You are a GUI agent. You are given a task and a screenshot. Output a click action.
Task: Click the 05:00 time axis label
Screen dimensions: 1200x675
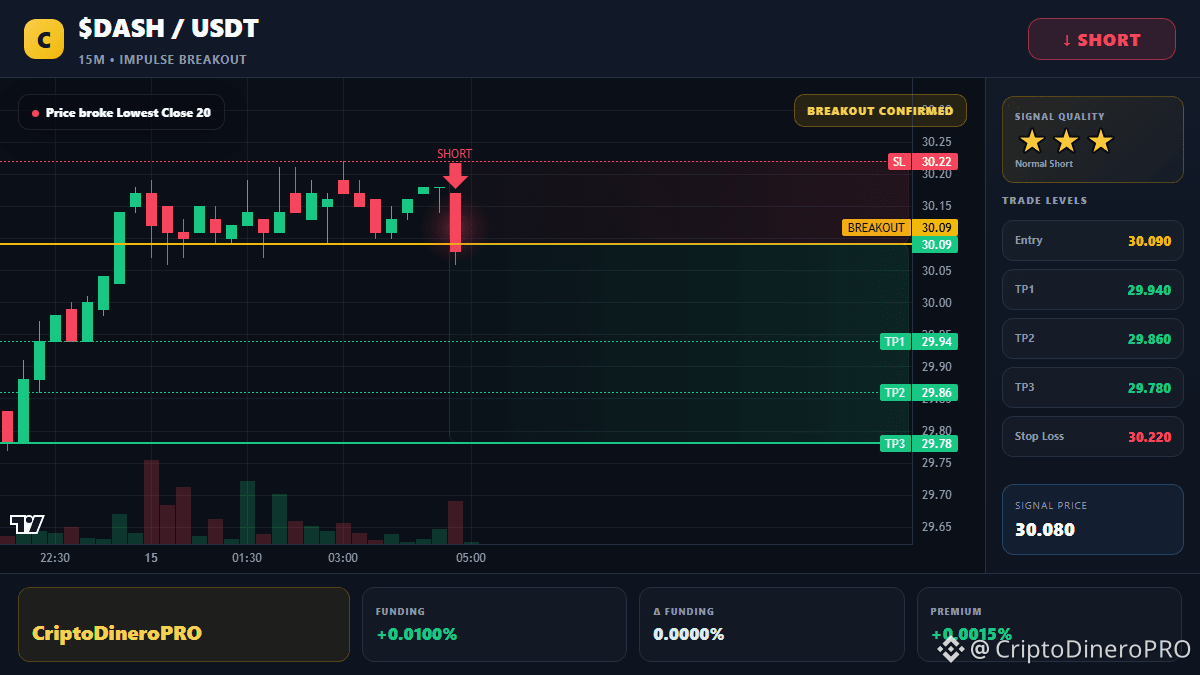tap(471, 558)
